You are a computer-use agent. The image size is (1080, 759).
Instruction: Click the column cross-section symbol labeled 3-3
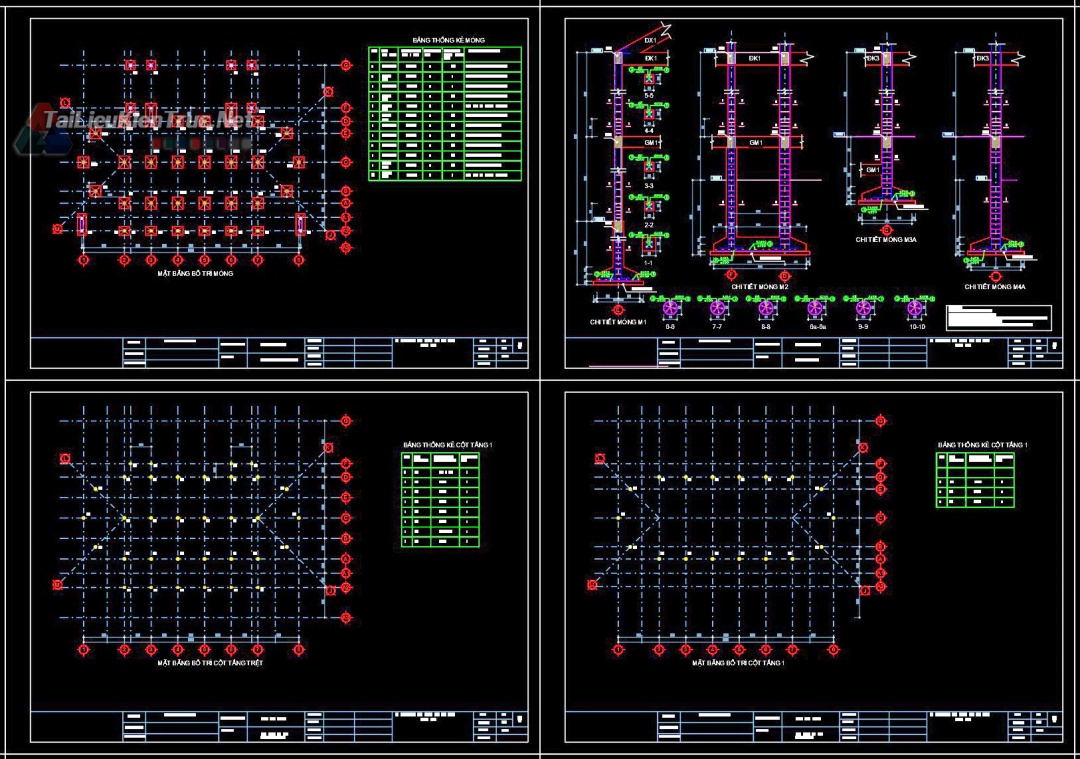pos(649,166)
